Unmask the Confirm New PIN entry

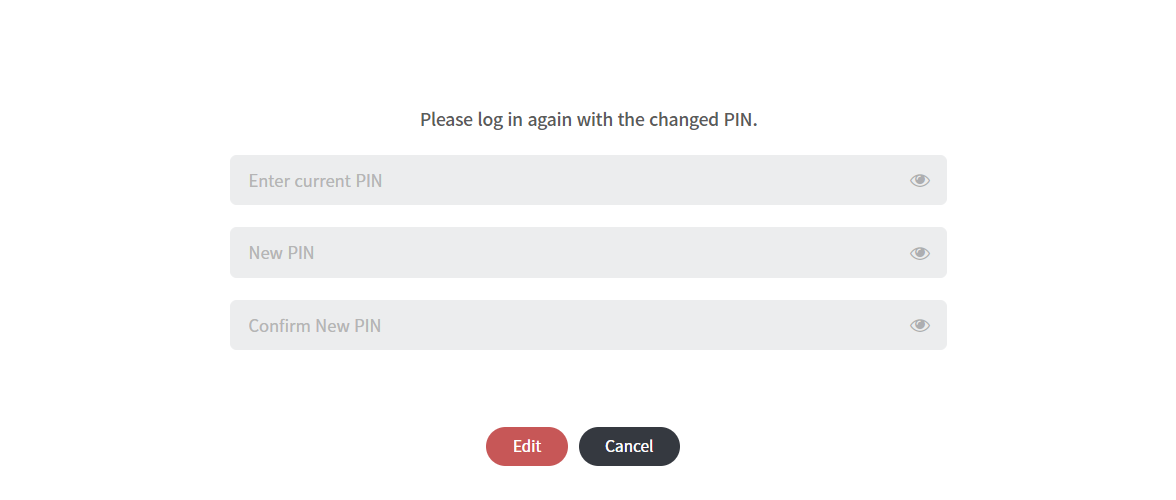point(920,325)
